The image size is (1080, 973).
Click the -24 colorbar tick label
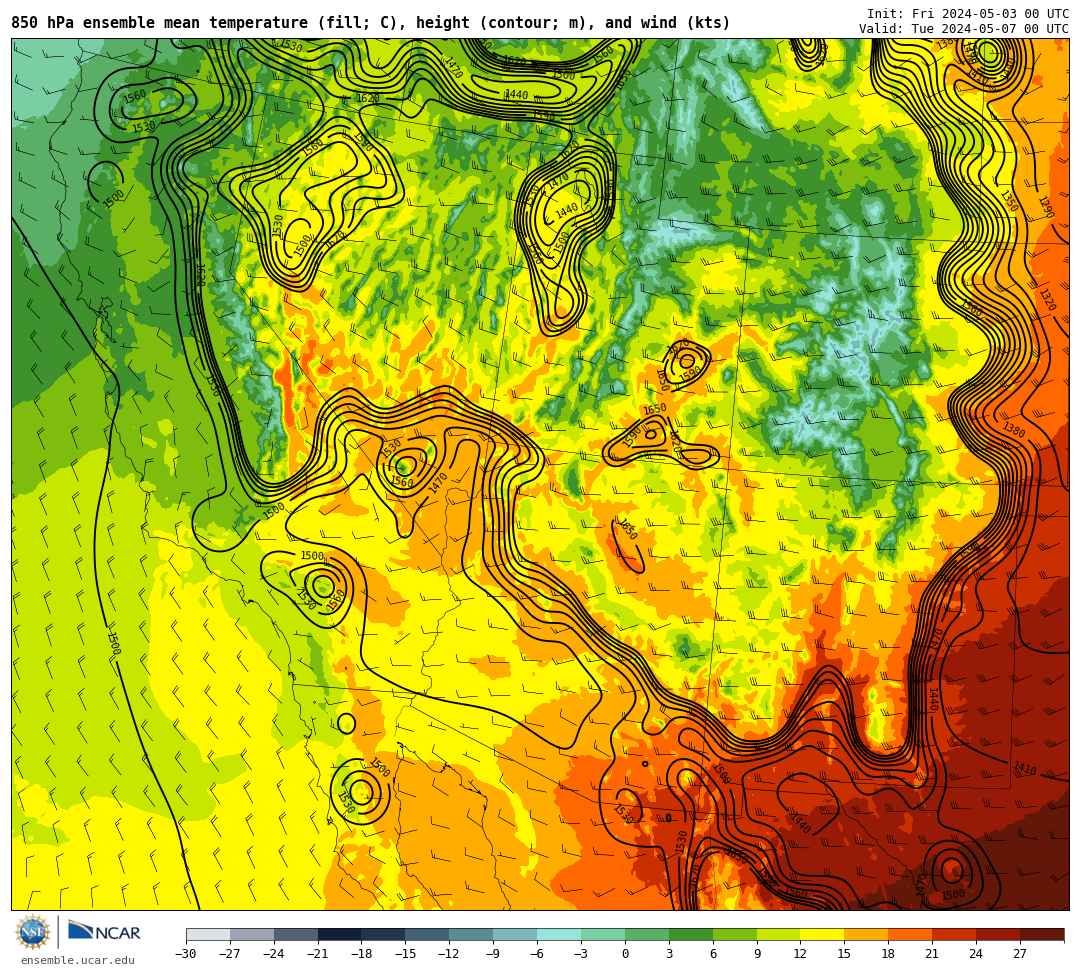274,954
